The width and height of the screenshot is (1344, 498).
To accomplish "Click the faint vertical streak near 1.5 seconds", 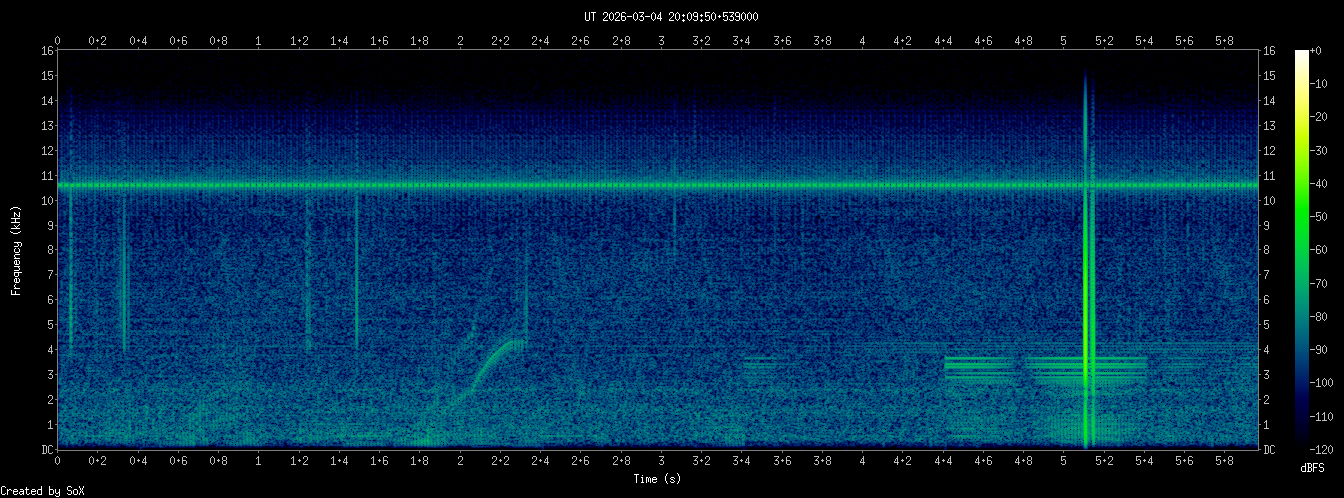I will 356,270.
